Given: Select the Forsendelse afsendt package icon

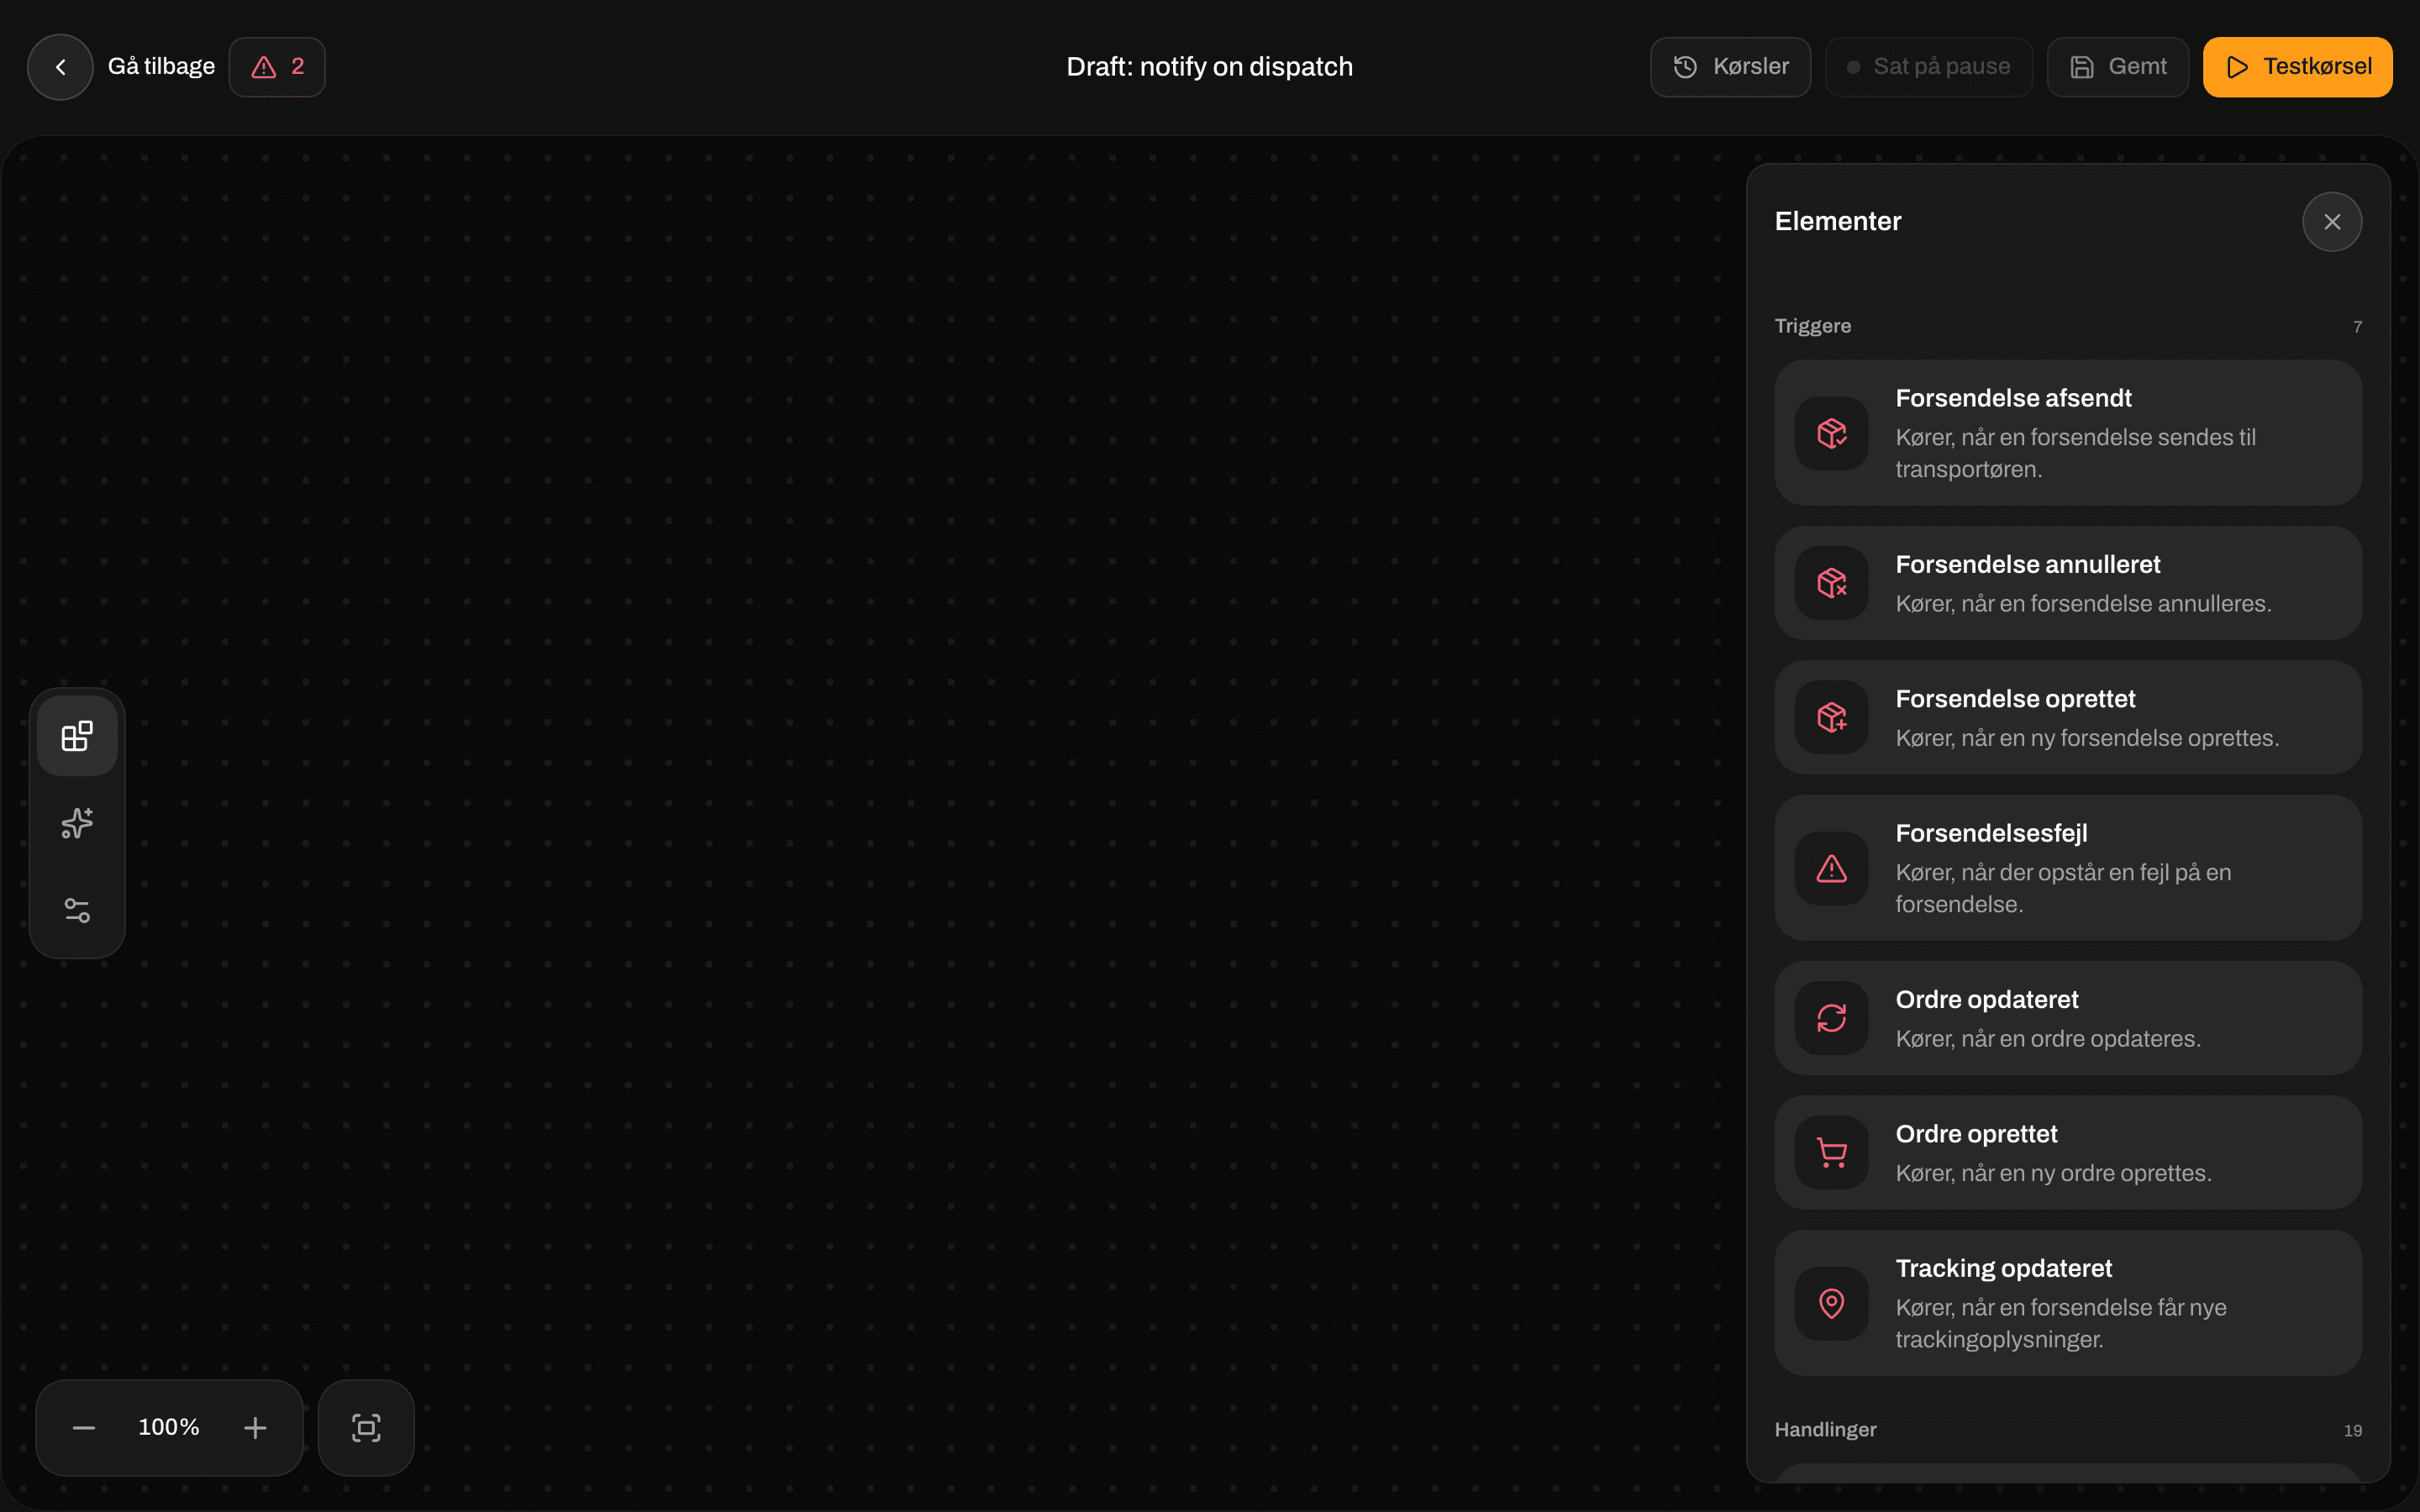Looking at the screenshot, I should tap(1831, 433).
